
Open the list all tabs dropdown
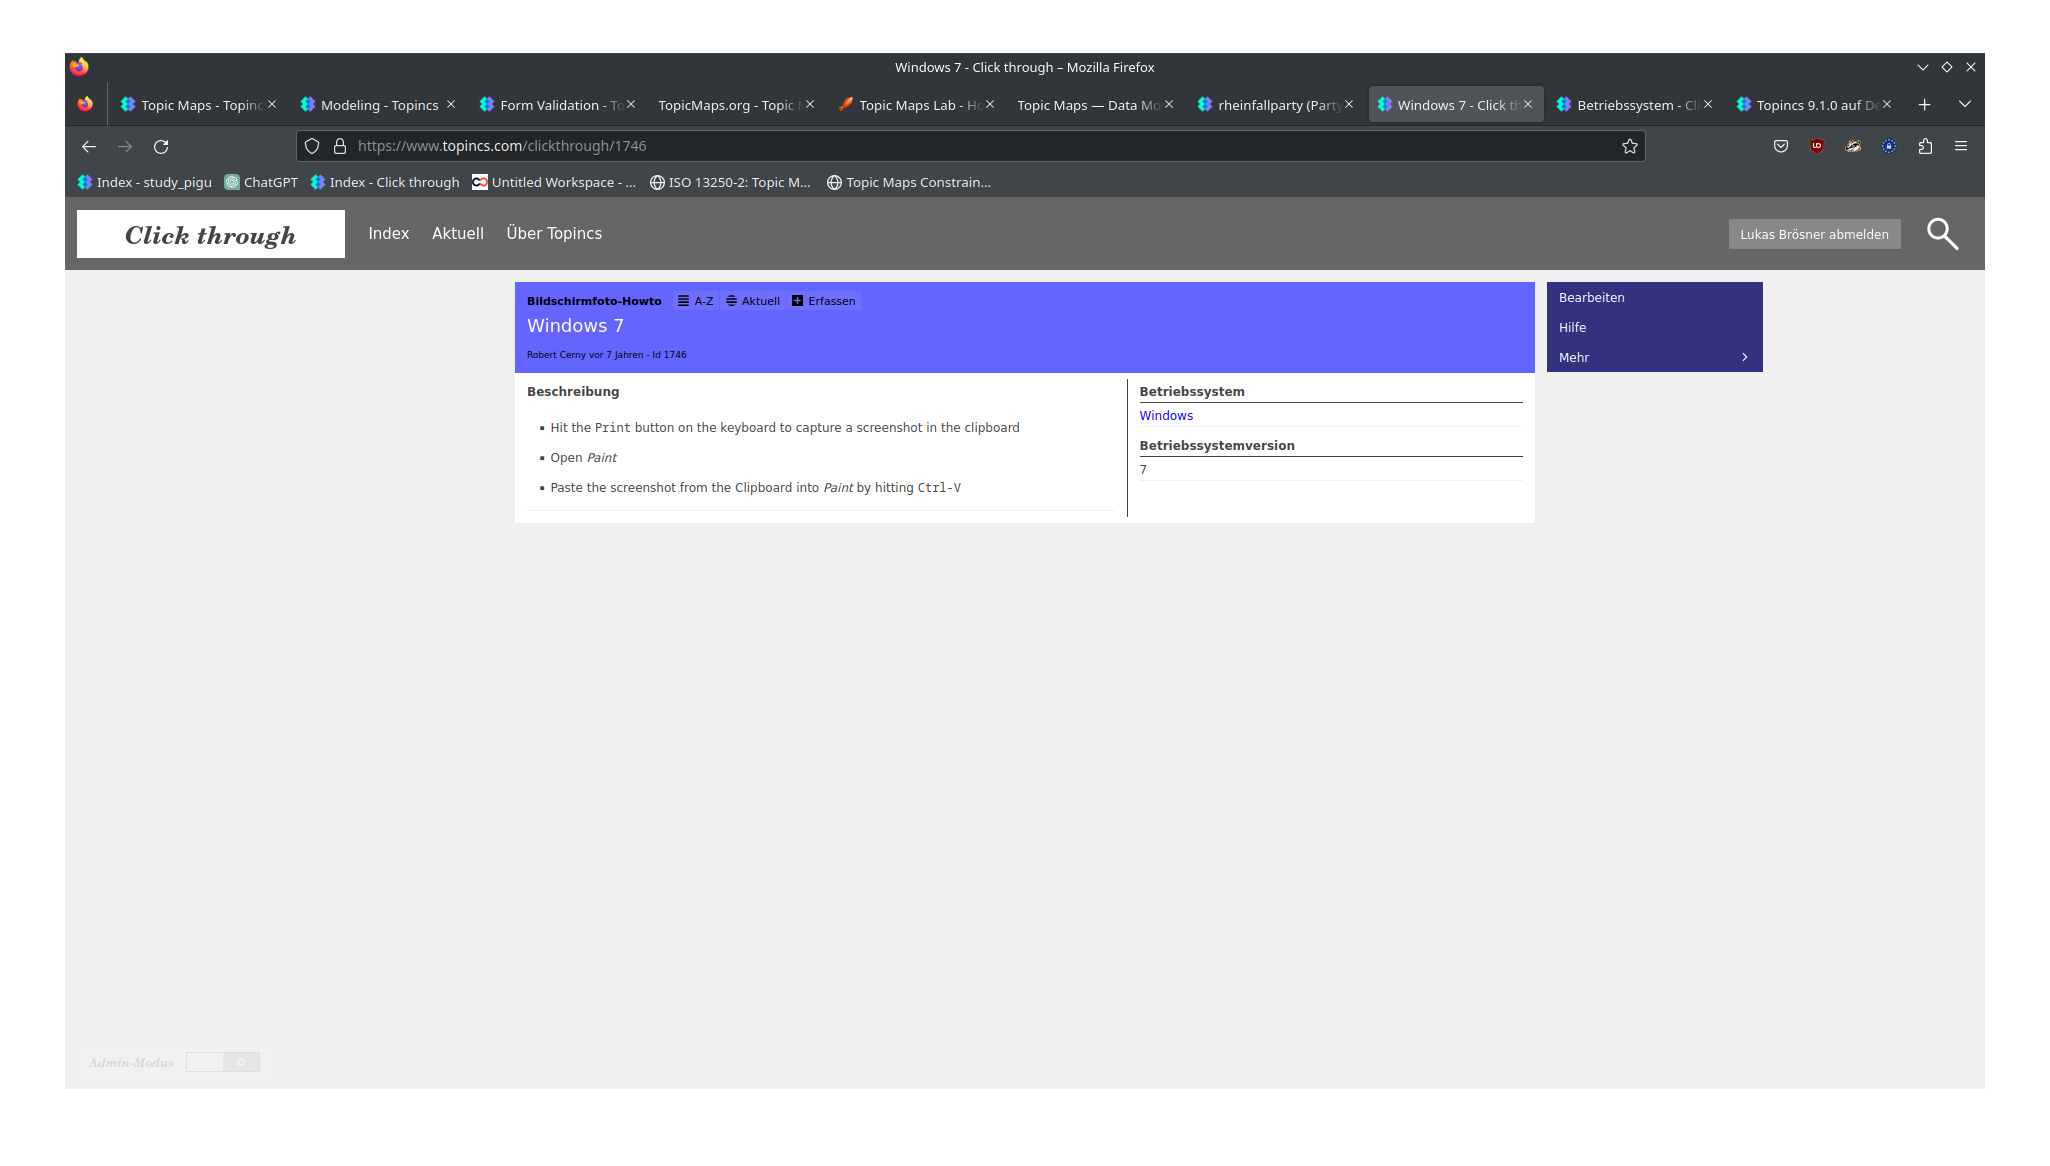(1964, 104)
